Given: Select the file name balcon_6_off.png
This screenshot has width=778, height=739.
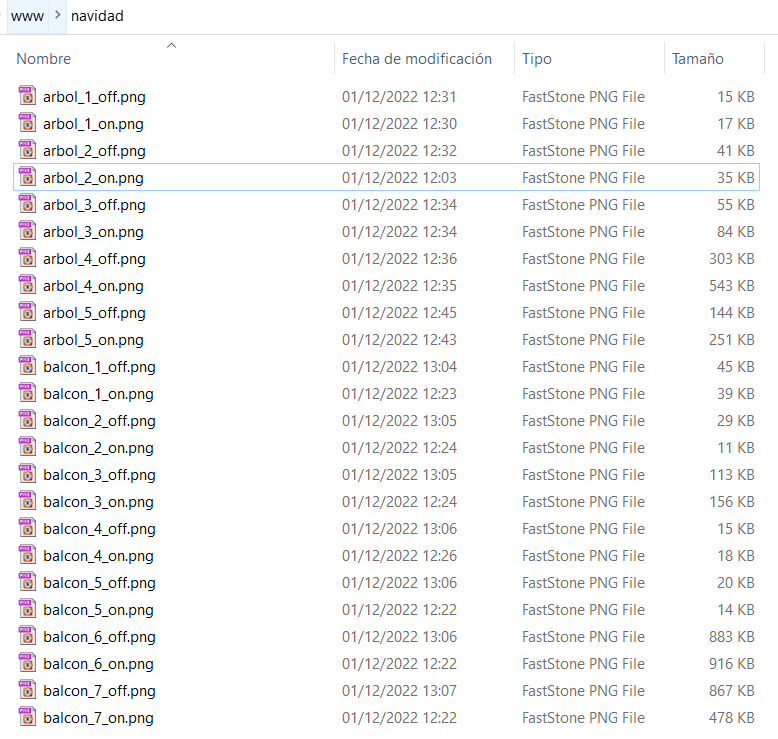Looking at the screenshot, I should (99, 637).
